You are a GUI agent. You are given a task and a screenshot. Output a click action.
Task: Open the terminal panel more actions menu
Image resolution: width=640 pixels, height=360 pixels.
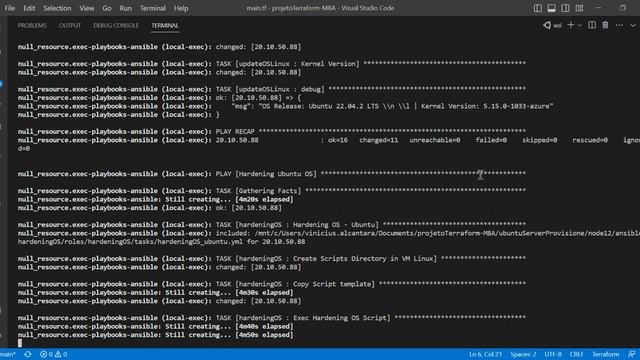tap(619, 25)
